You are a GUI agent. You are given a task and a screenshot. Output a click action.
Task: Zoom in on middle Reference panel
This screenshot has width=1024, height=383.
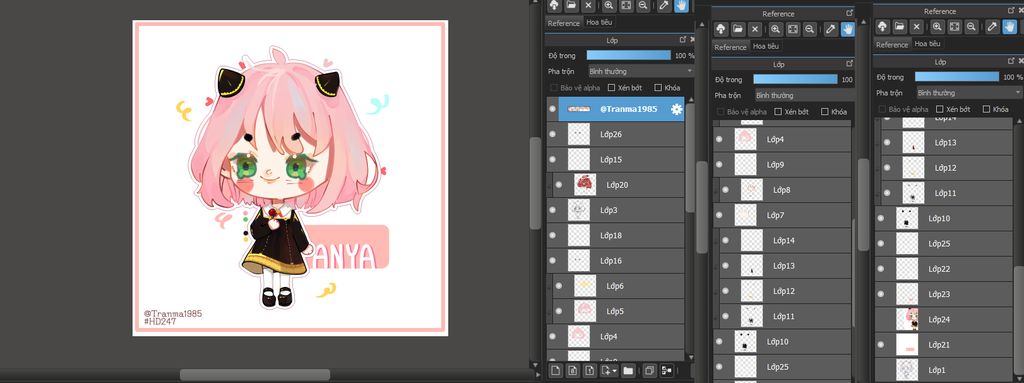(x=775, y=29)
